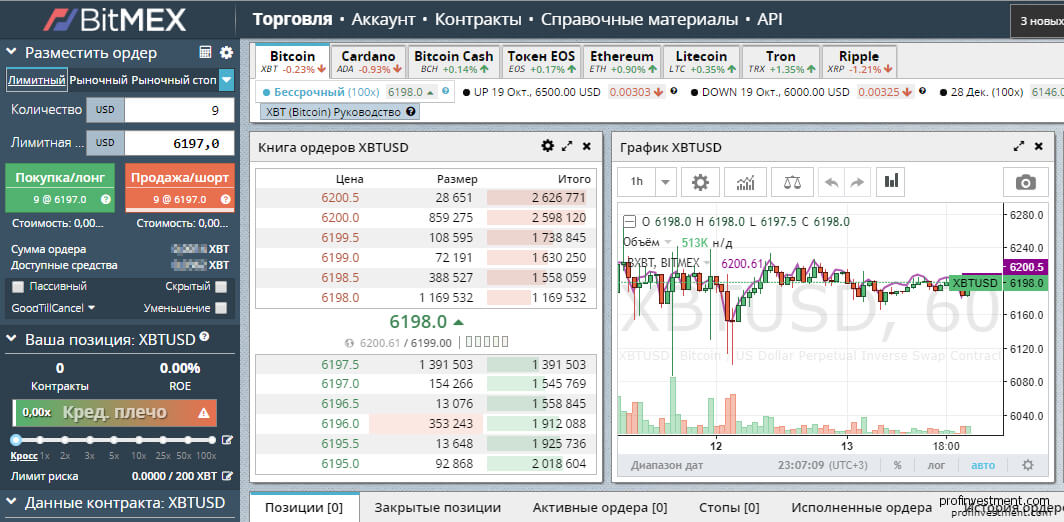Open Контракты menu
The width and height of the screenshot is (1064, 522).
(x=478, y=19)
